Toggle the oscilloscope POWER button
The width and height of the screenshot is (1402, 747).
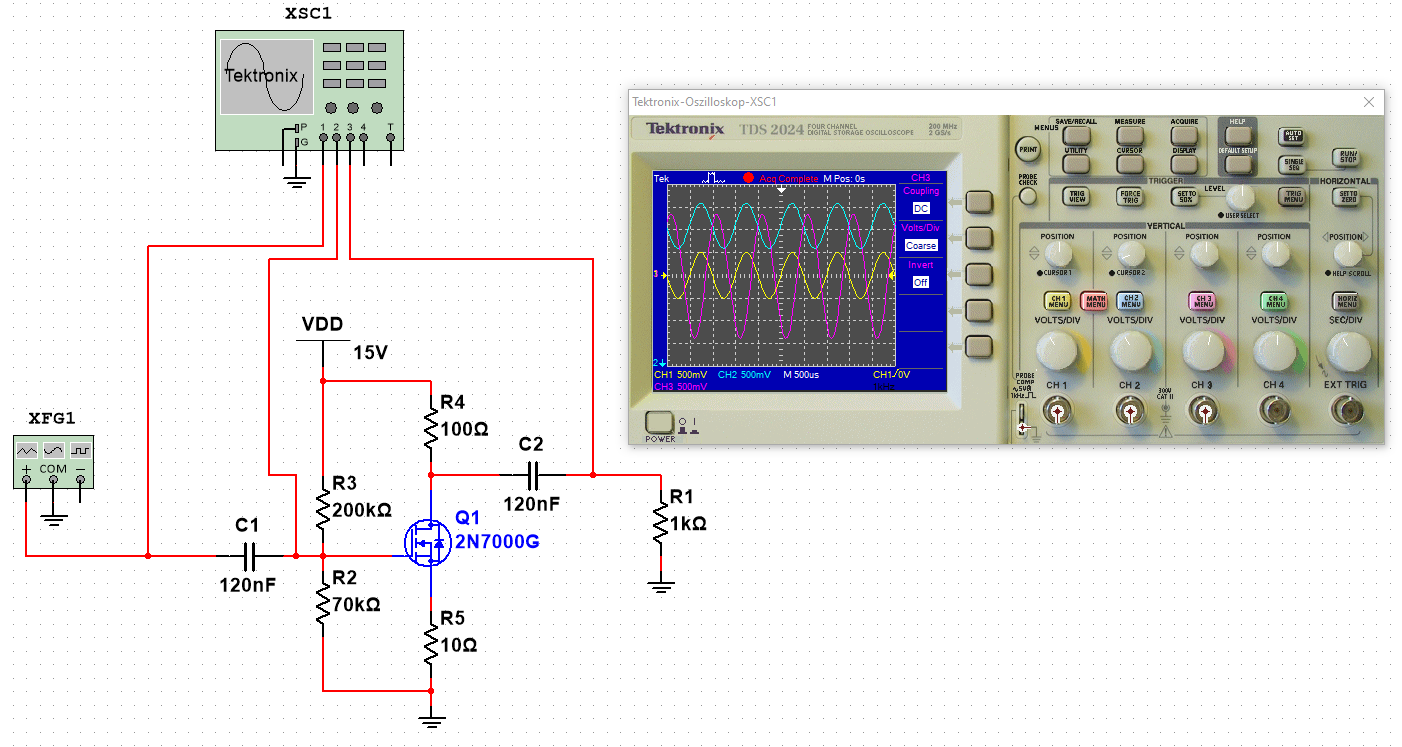pos(659,424)
